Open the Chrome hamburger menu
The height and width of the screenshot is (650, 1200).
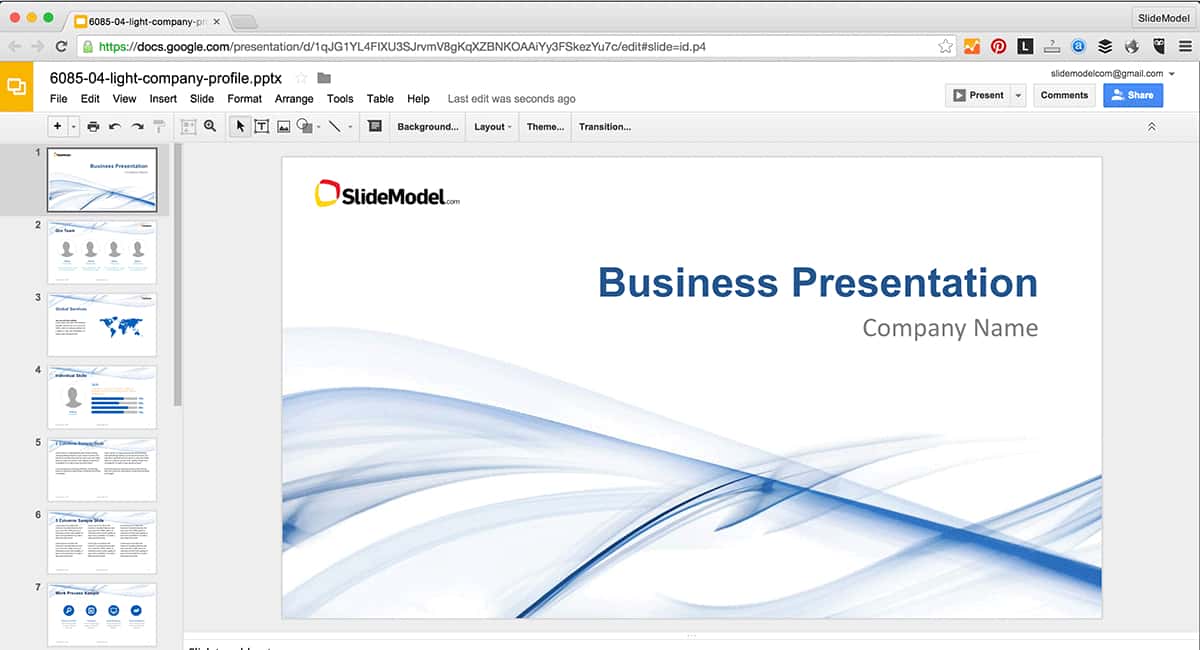coord(1185,46)
